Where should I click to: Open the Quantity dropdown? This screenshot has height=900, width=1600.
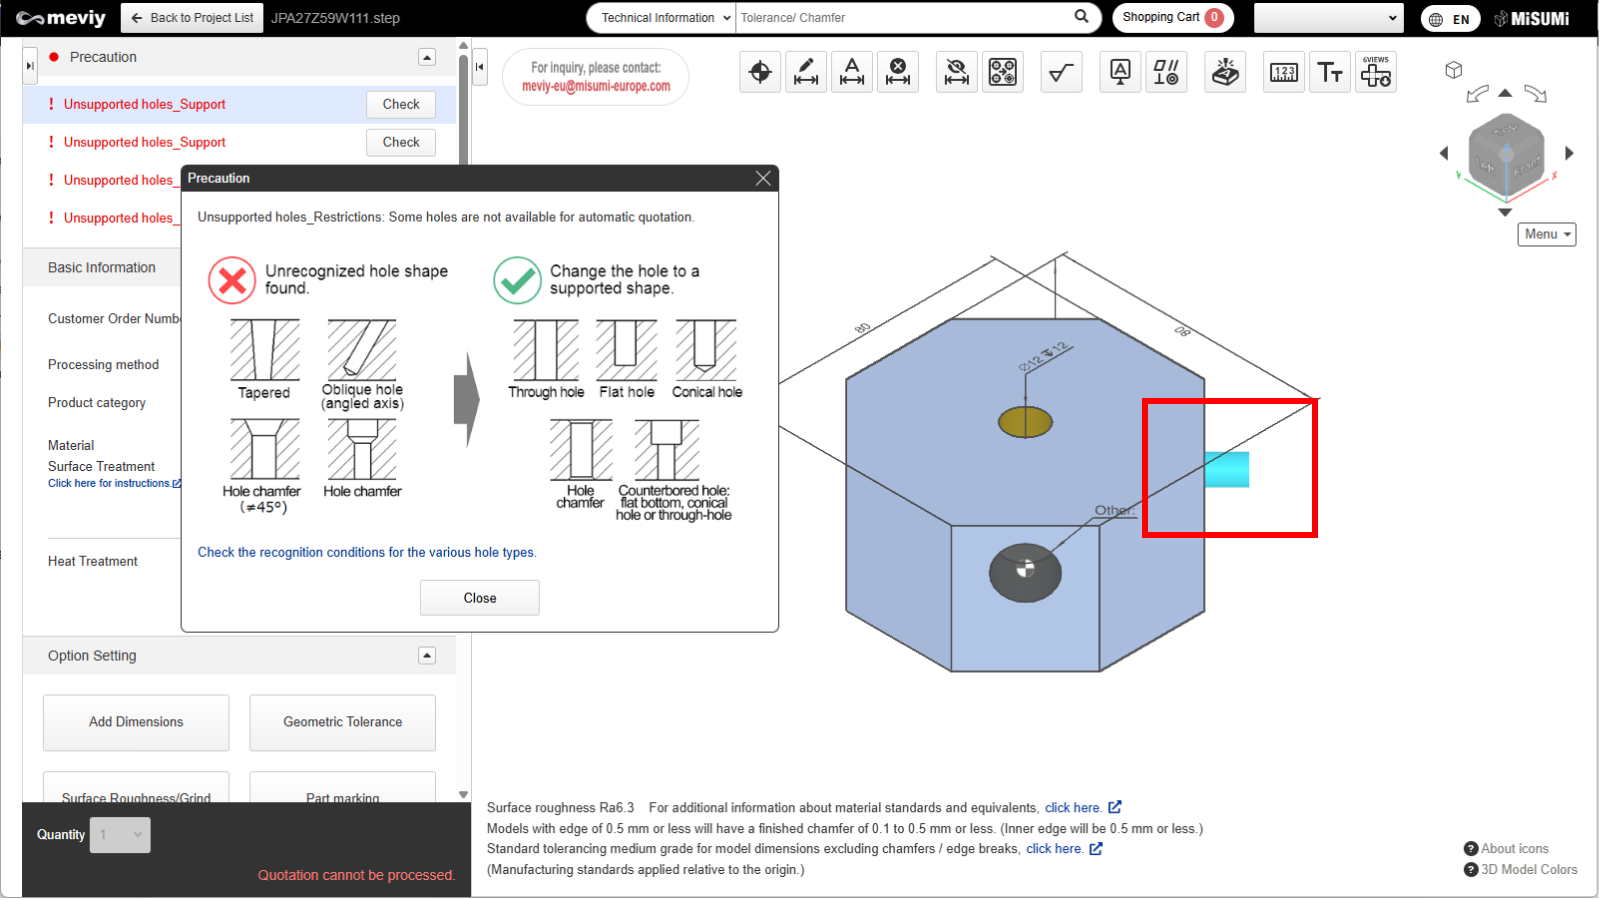point(120,835)
